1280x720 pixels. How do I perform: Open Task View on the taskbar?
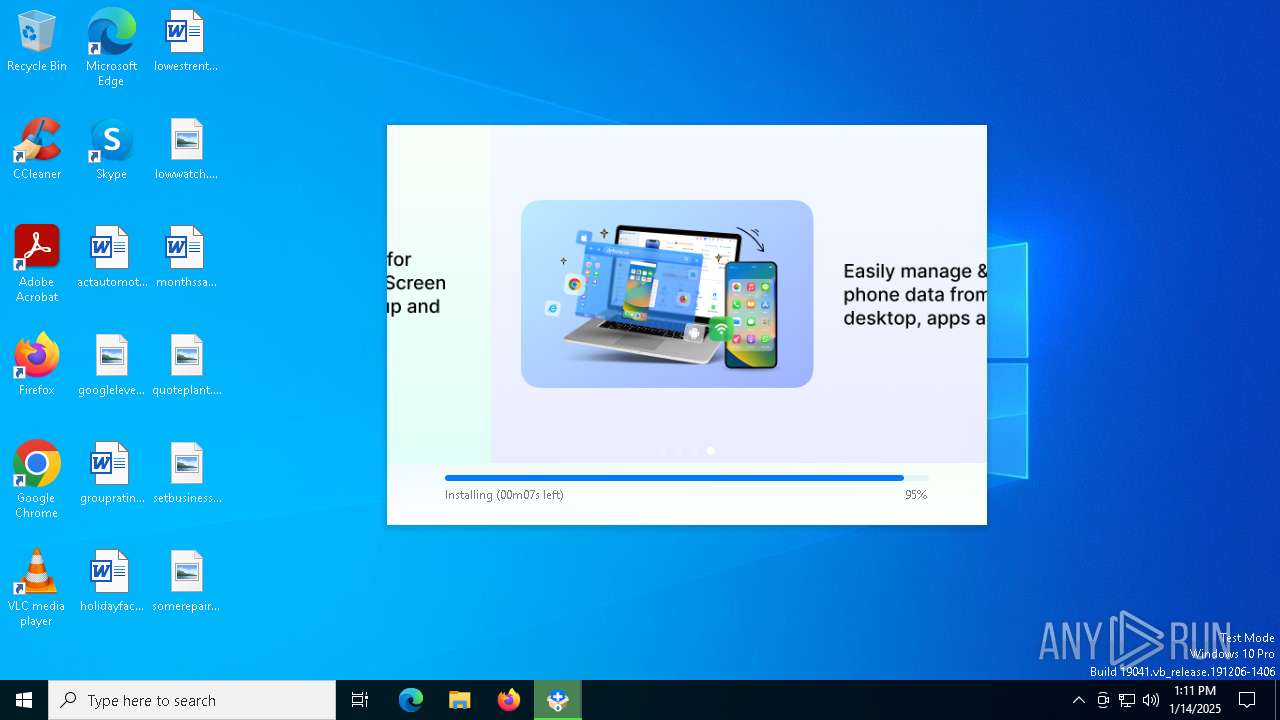360,700
